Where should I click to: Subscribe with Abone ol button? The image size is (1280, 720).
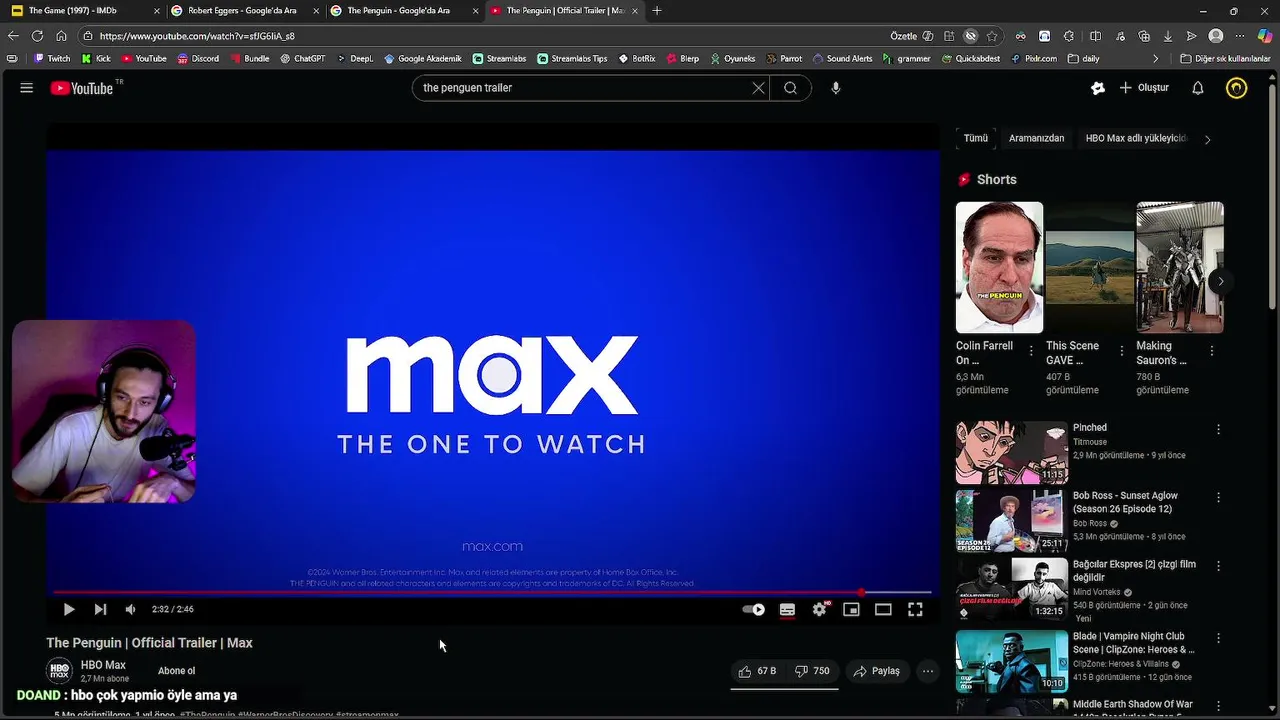click(x=177, y=671)
